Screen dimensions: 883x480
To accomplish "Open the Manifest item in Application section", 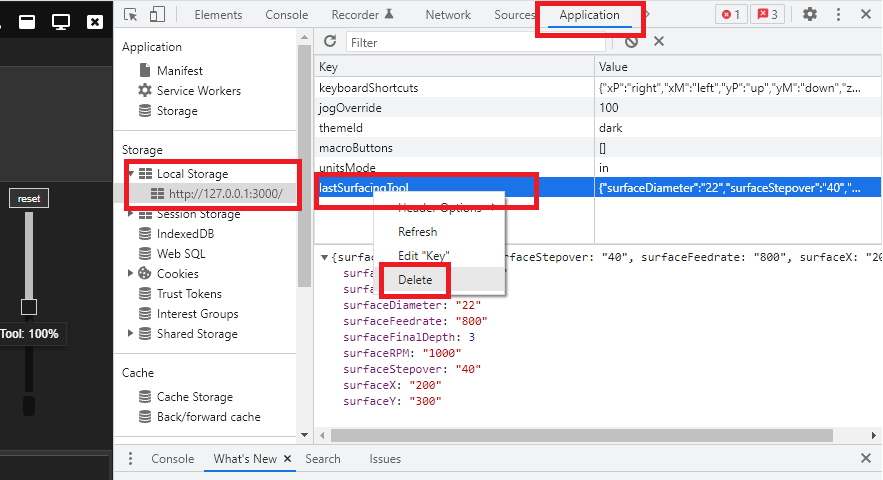I will click(x=179, y=71).
